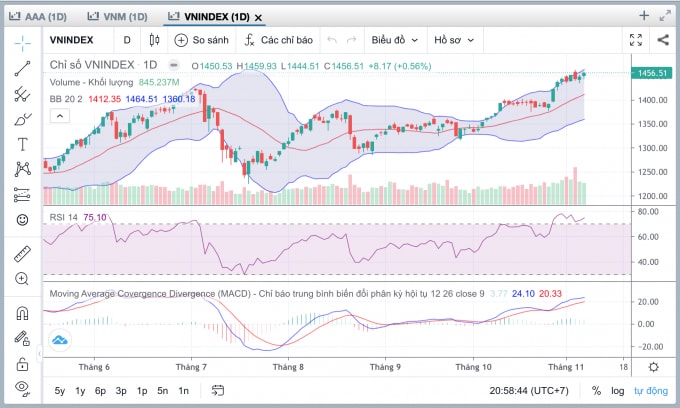Select the MACD indicator label
680x408 pixels.
(x=267, y=294)
